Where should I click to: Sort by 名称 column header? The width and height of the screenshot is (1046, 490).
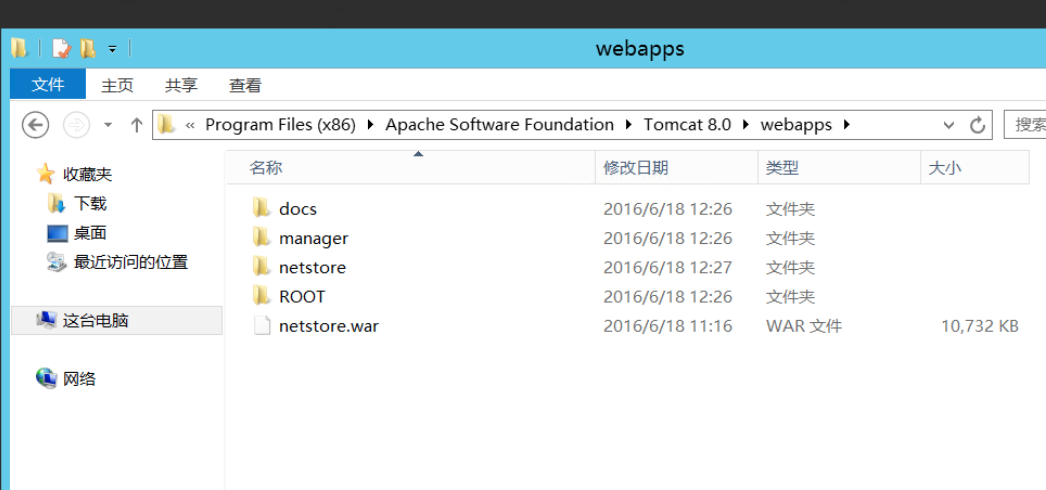tap(410, 168)
